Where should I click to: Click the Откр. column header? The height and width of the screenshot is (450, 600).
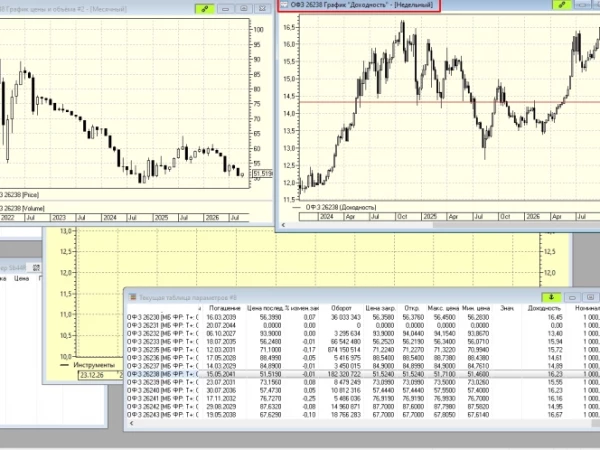coord(412,308)
